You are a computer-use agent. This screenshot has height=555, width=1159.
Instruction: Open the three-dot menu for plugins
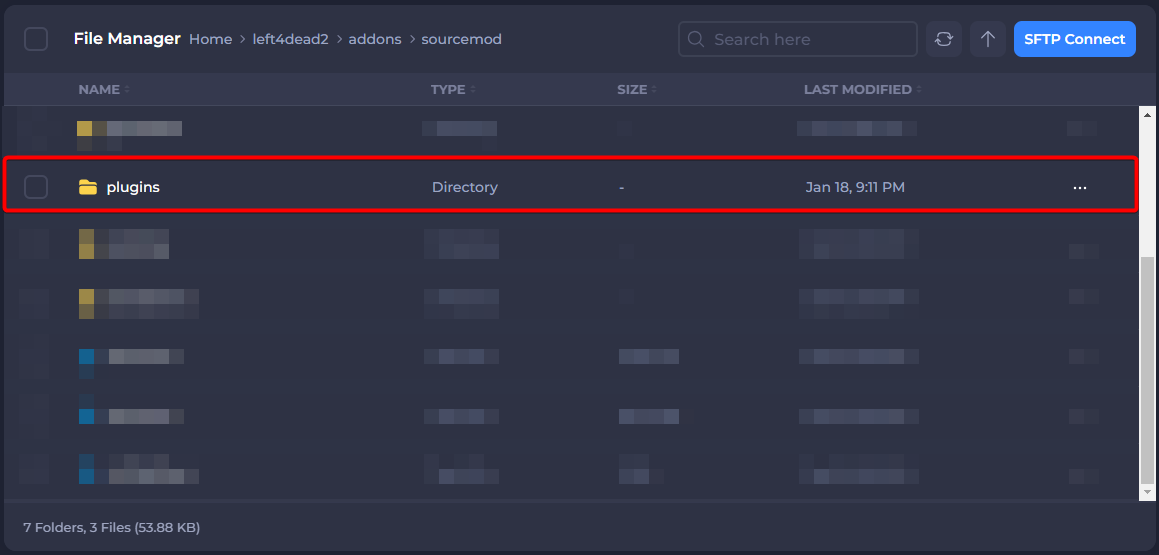1079,187
